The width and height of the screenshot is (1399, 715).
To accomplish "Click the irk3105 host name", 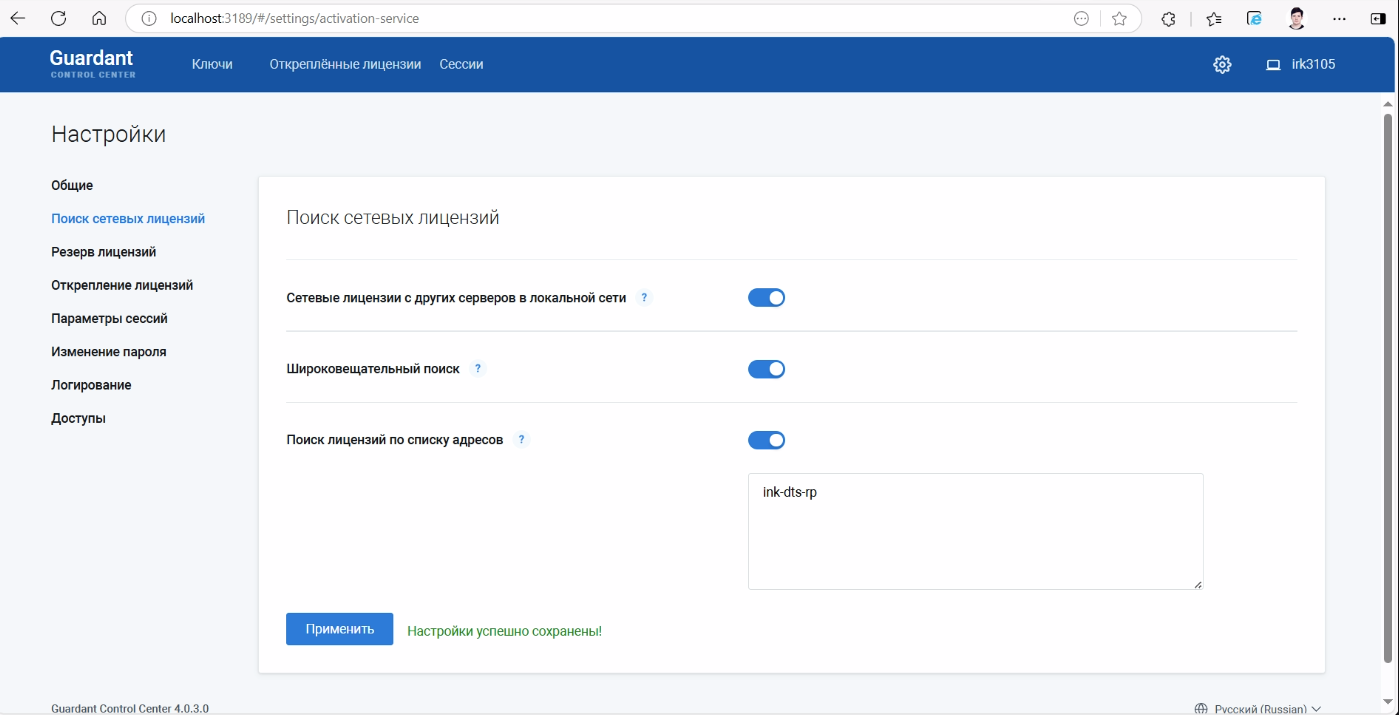I will coord(1313,64).
